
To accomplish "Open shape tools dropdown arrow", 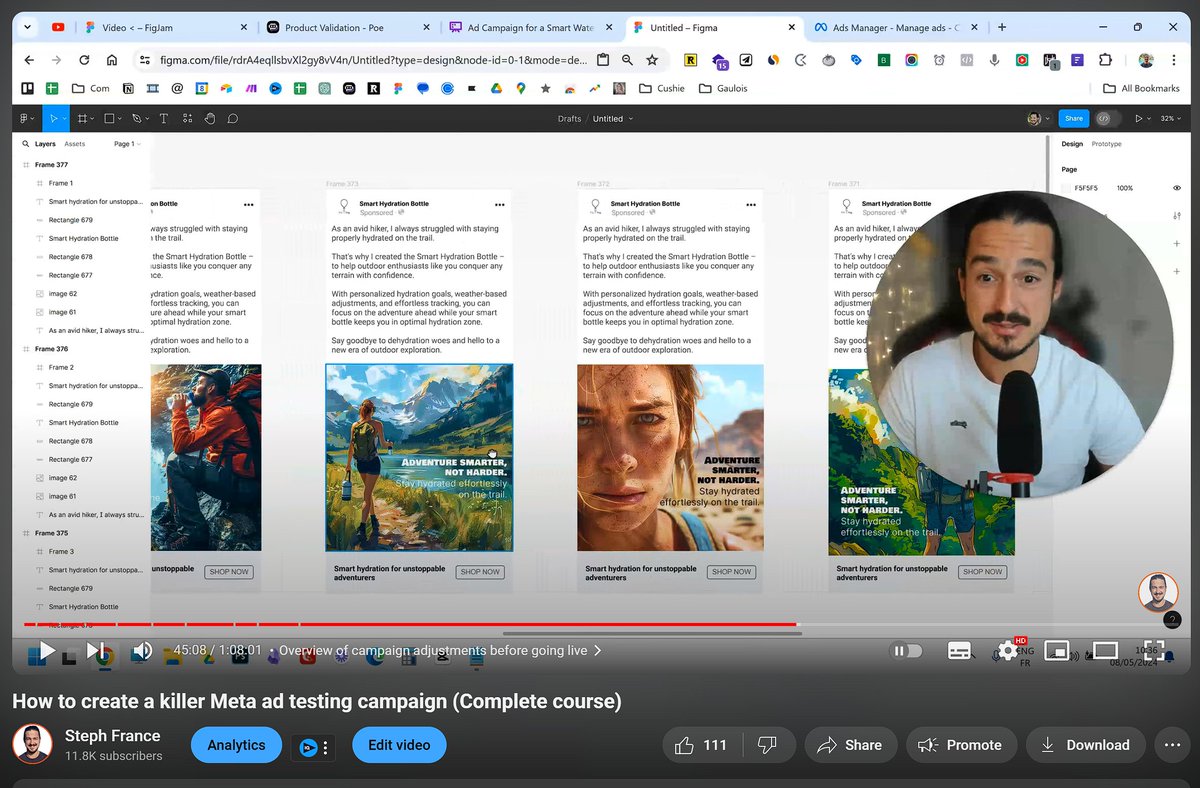I will (x=122, y=118).
